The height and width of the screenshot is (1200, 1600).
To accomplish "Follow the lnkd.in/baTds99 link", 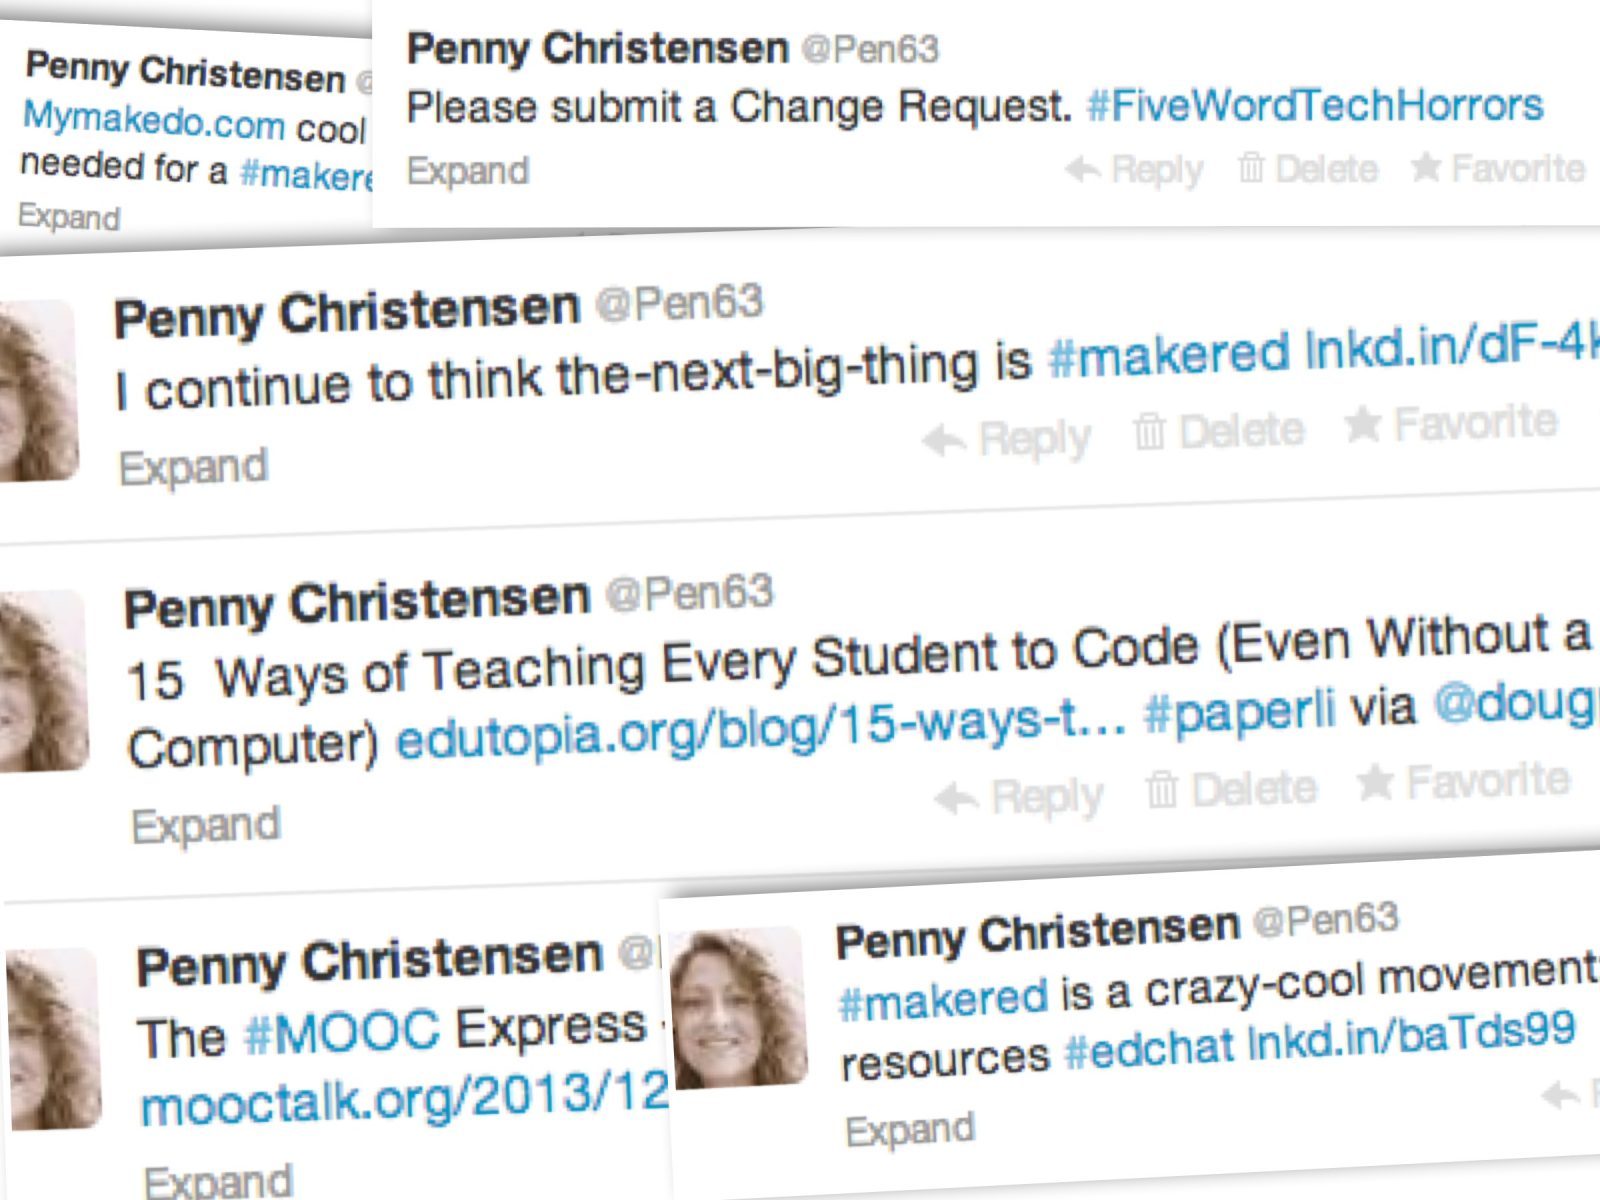I will [x=1411, y=1036].
